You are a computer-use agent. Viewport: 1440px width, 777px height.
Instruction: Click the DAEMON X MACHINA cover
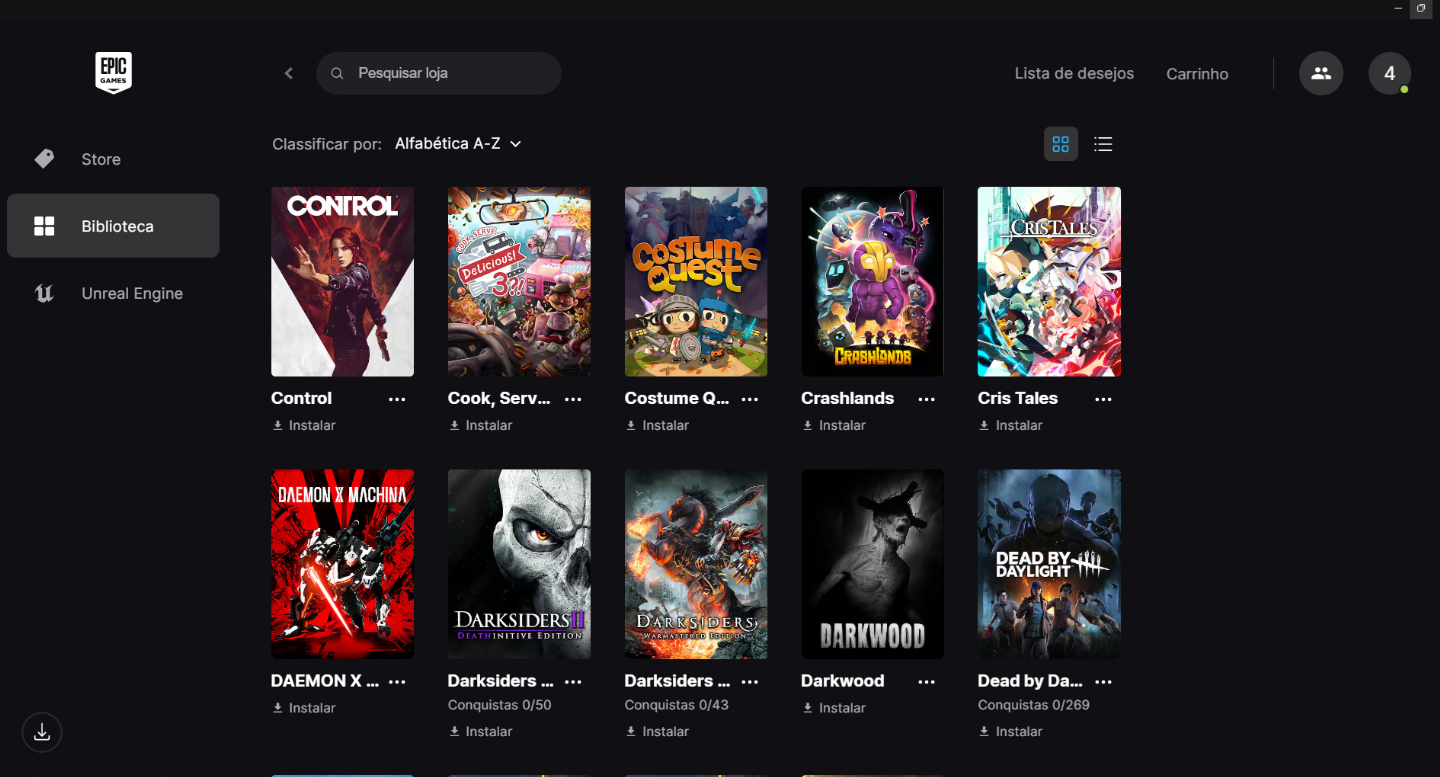342,564
